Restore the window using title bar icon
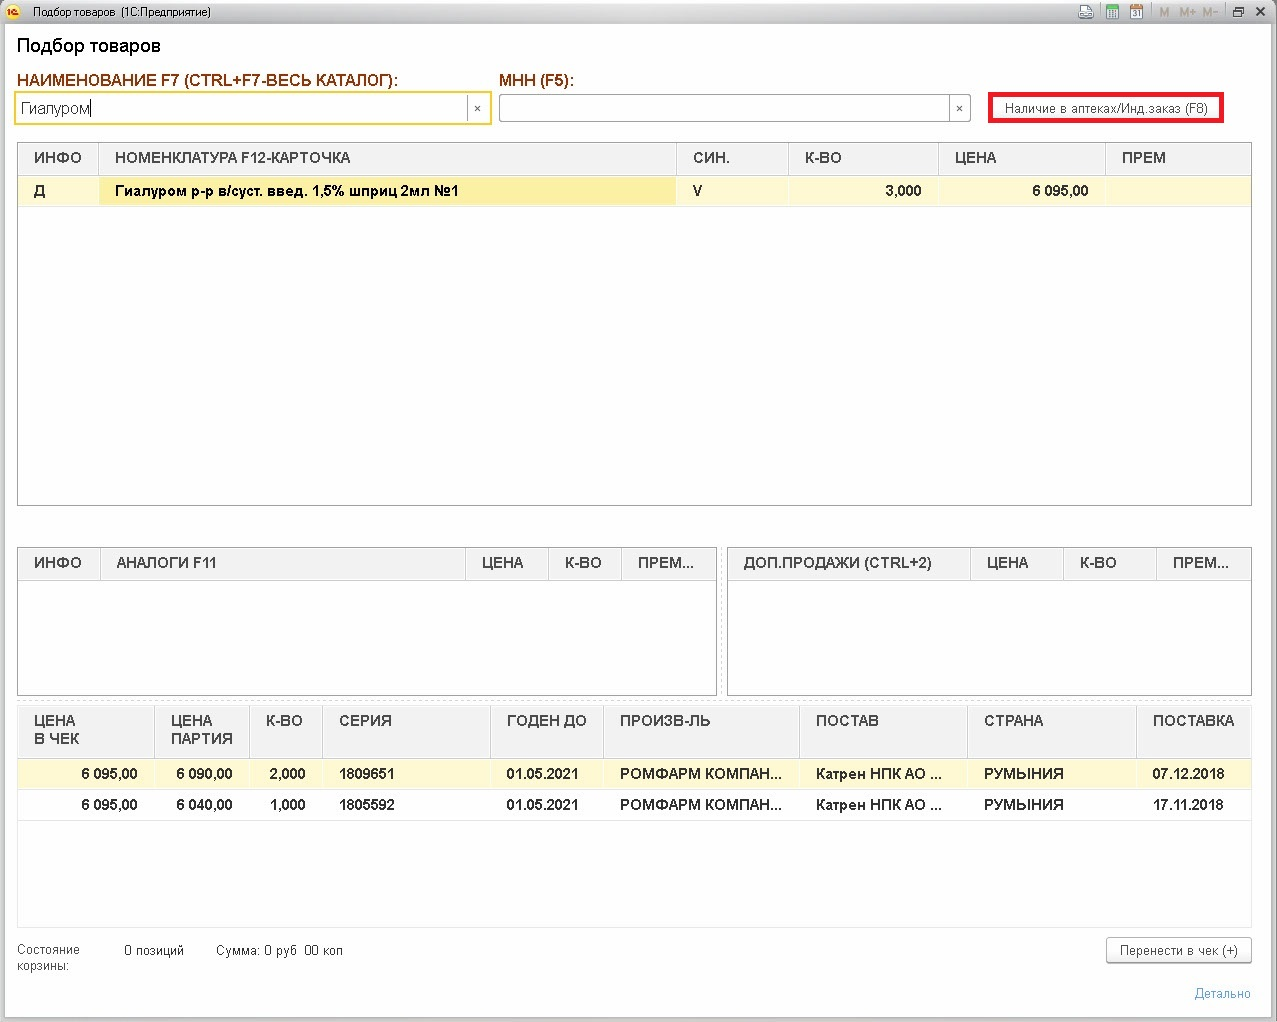This screenshot has width=1277, height=1022. tap(1238, 12)
